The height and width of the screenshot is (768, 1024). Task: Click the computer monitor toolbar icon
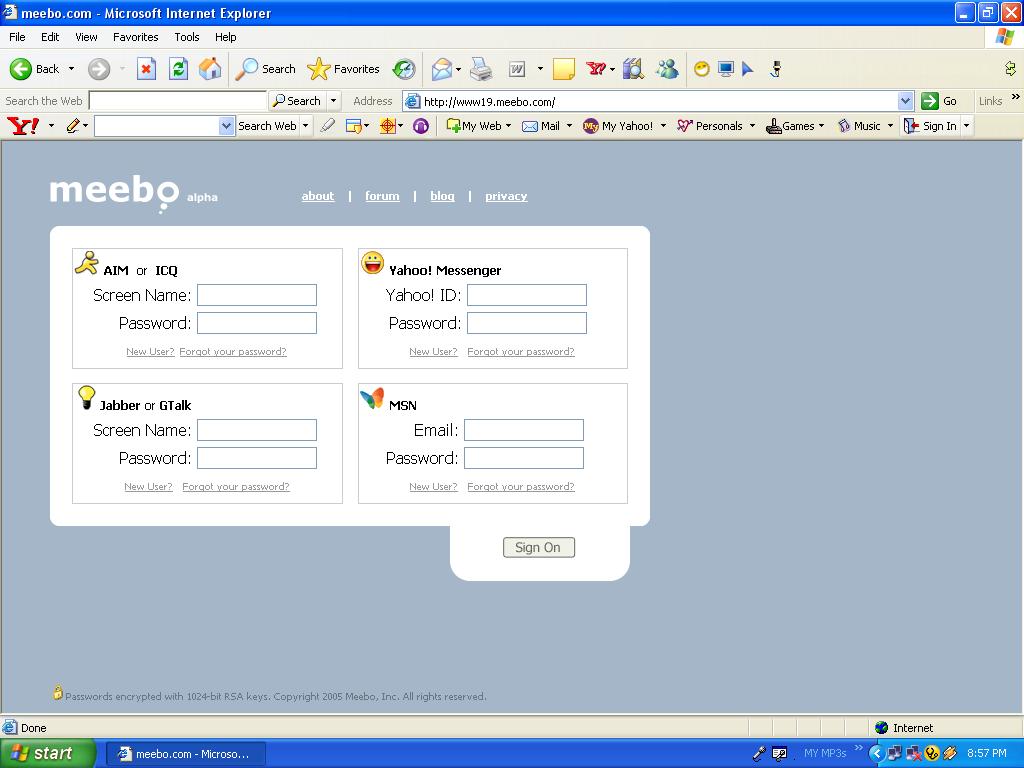click(726, 69)
